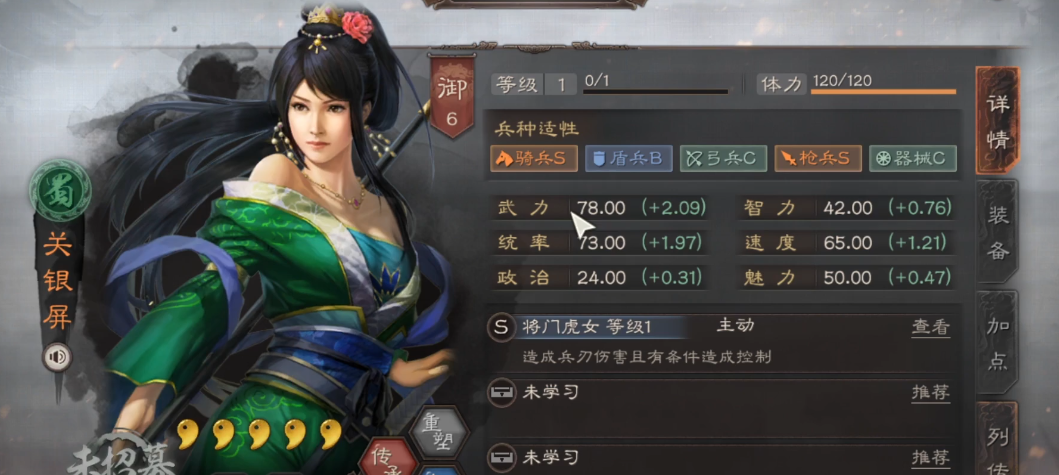Play the character voice speaker icon

pyautogui.click(x=57, y=358)
